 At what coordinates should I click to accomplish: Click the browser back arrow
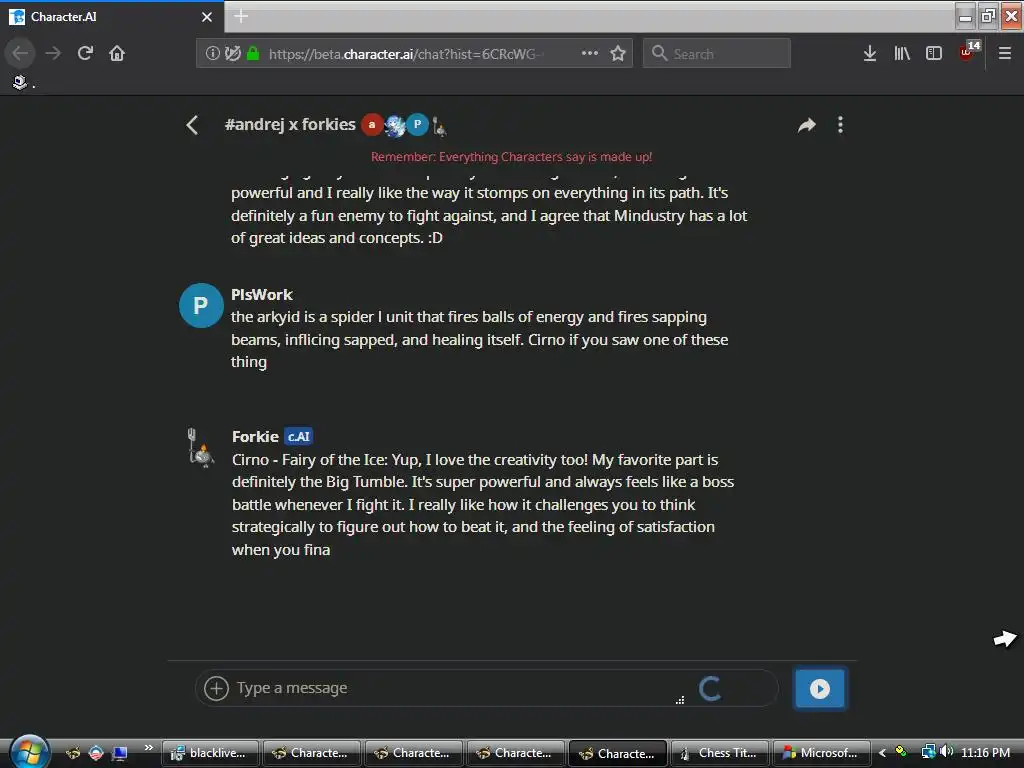click(x=20, y=53)
